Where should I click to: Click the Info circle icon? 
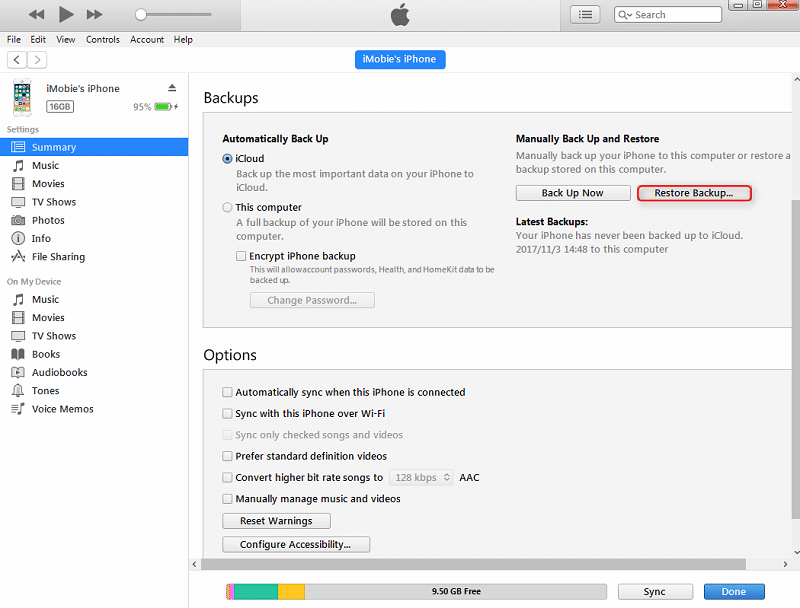point(18,238)
